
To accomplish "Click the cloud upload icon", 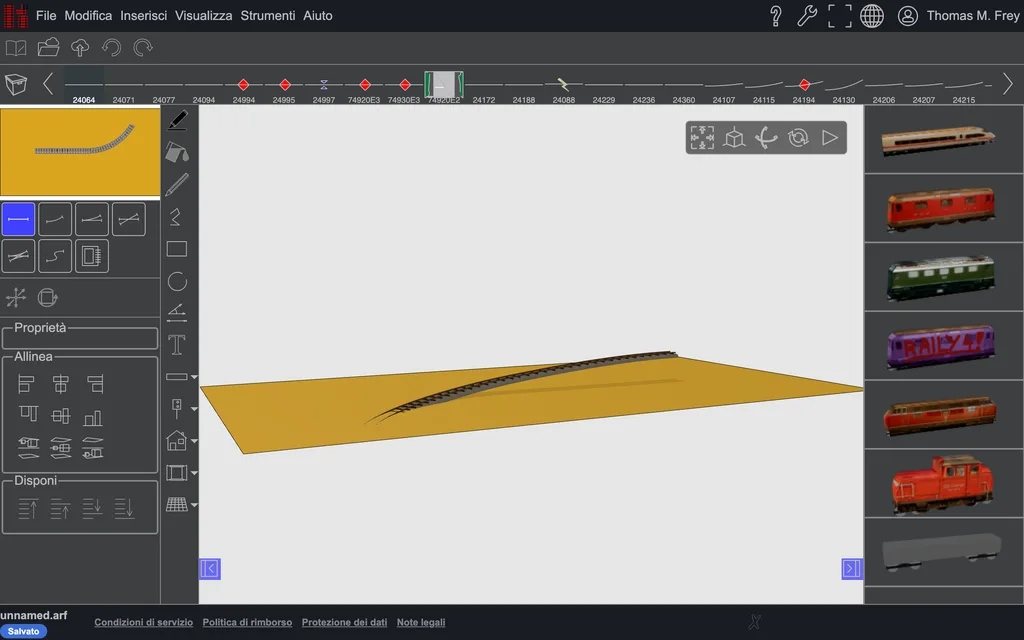I will coord(80,48).
